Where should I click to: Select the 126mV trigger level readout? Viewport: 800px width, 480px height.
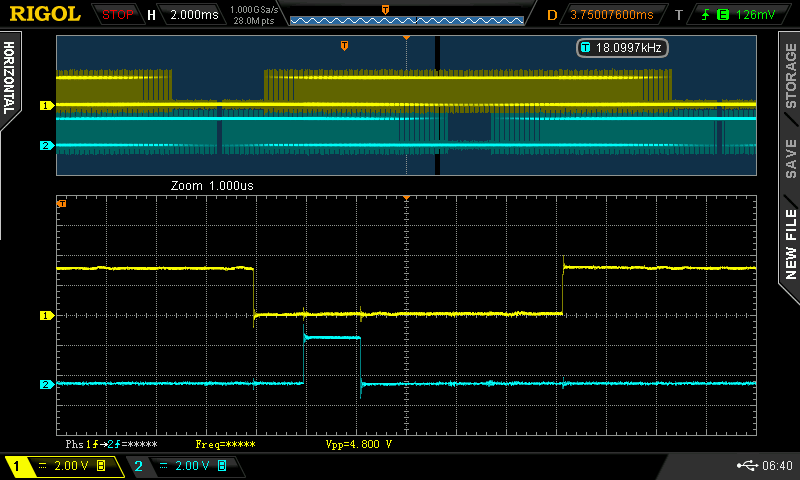point(755,15)
